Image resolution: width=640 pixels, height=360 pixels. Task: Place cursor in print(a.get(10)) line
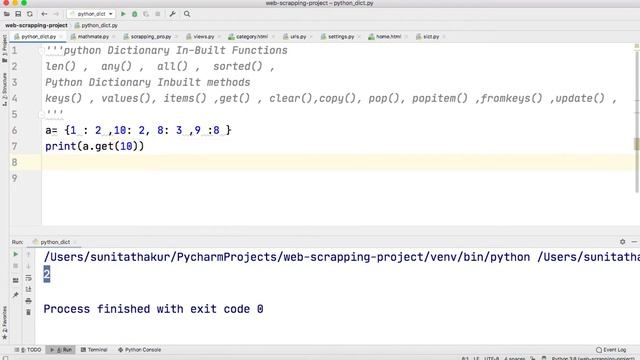pos(94,146)
